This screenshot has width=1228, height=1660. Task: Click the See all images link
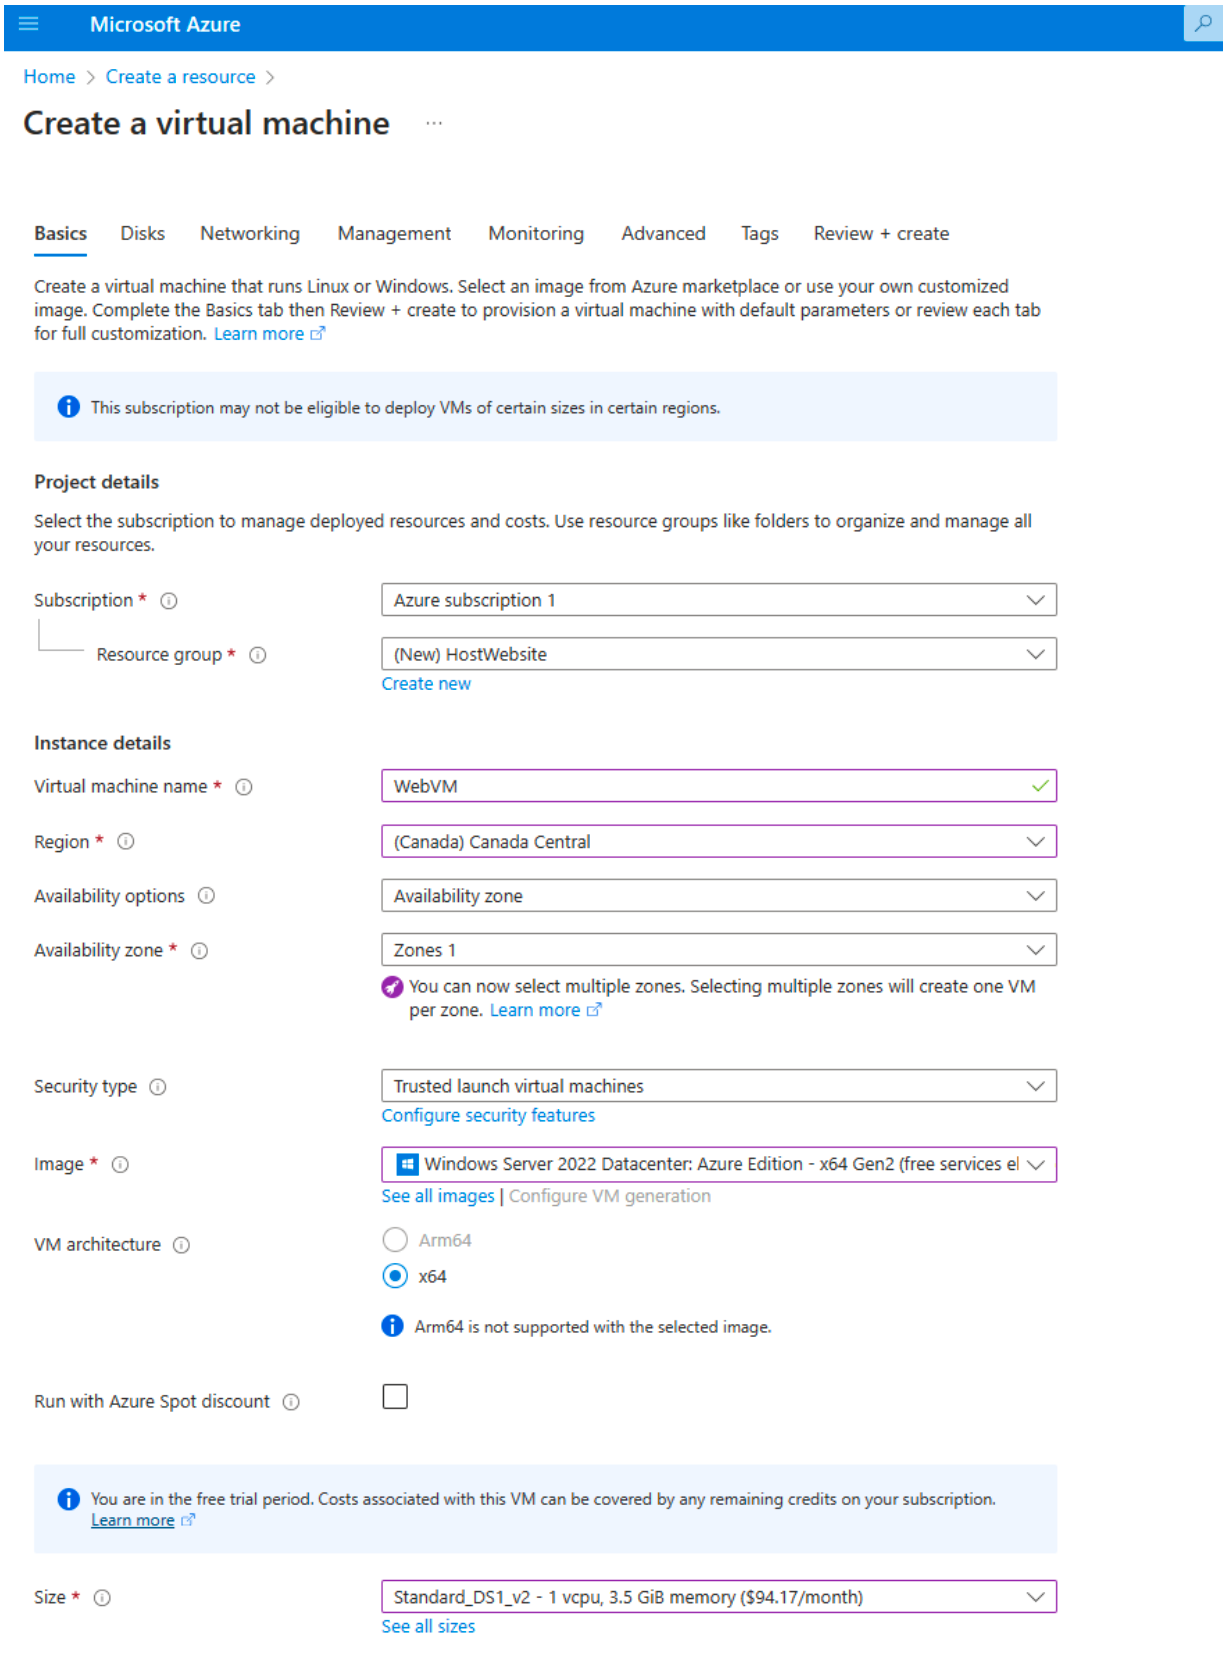[437, 1195]
